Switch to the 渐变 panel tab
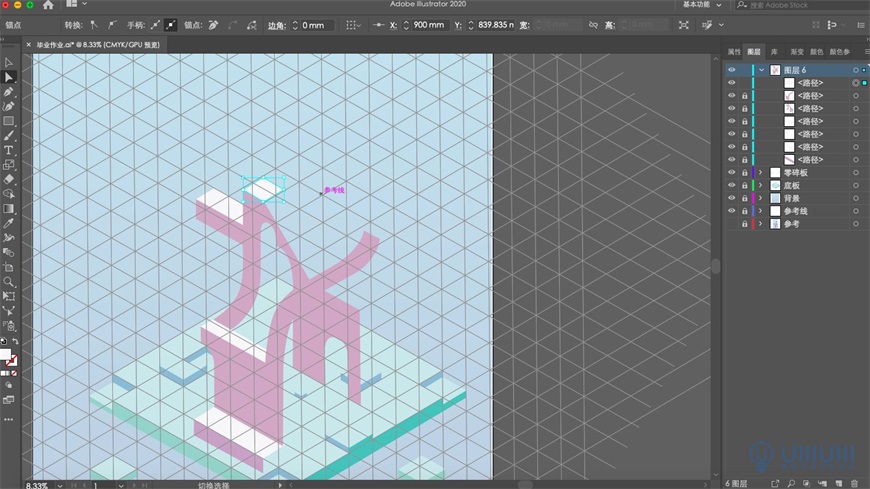870x489 pixels. point(797,52)
